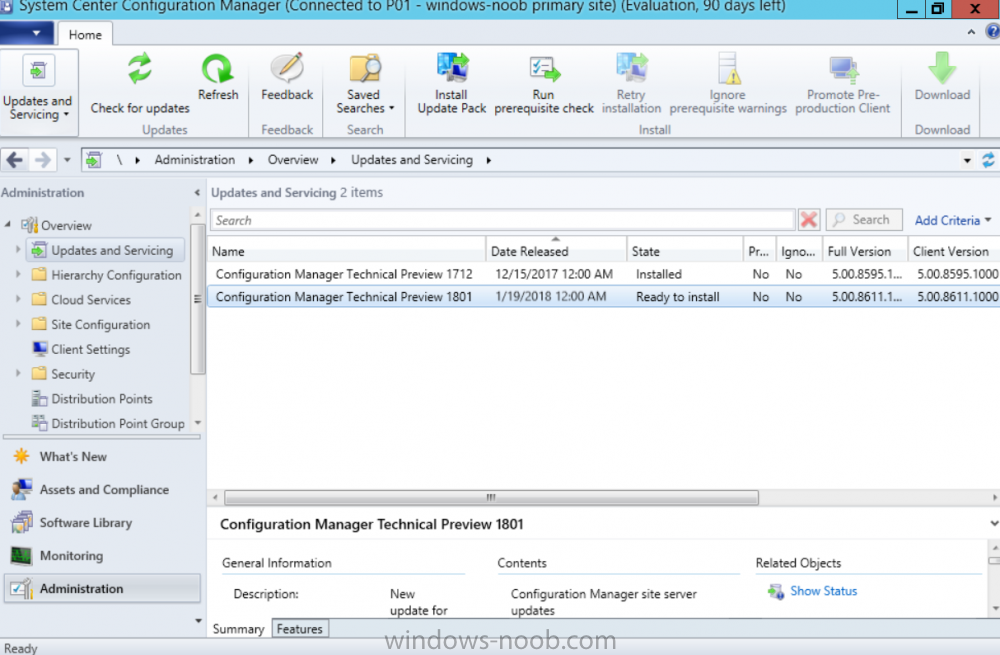Screen dimensions: 1000x655
Task: Select the Home ribbon tab
Action: [x=85, y=34]
